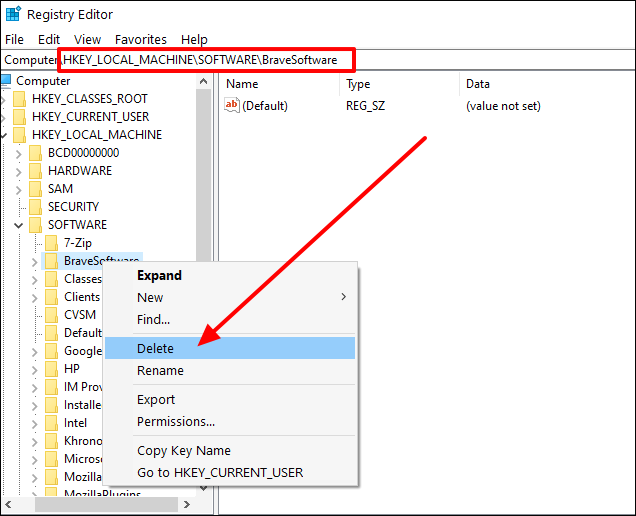Click the HP folder icon
The width and height of the screenshot is (636, 516).
pos(51,369)
